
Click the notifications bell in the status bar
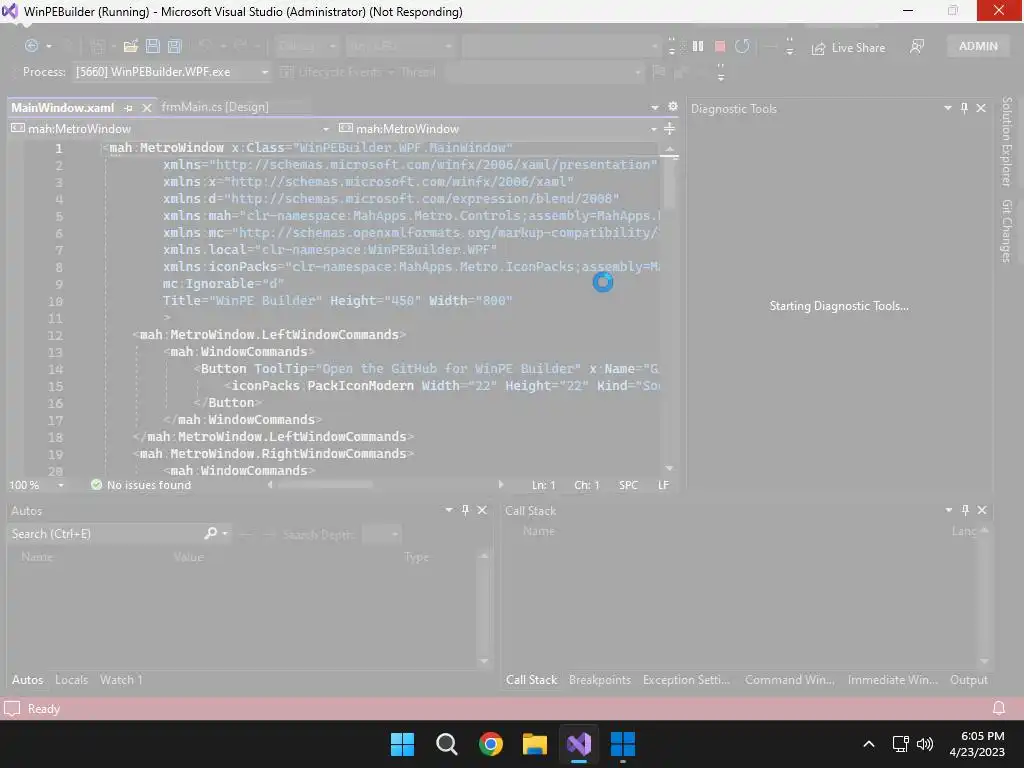(x=999, y=709)
